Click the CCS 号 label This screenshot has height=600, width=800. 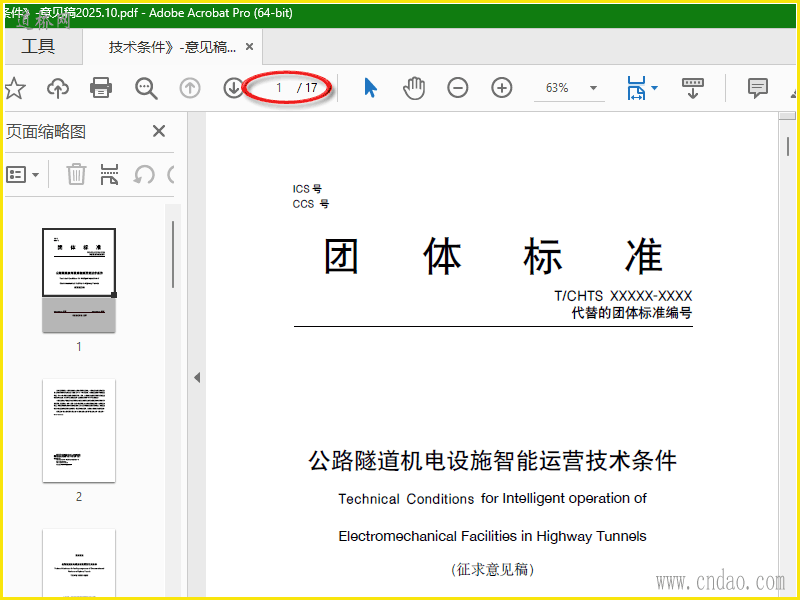pyautogui.click(x=311, y=204)
